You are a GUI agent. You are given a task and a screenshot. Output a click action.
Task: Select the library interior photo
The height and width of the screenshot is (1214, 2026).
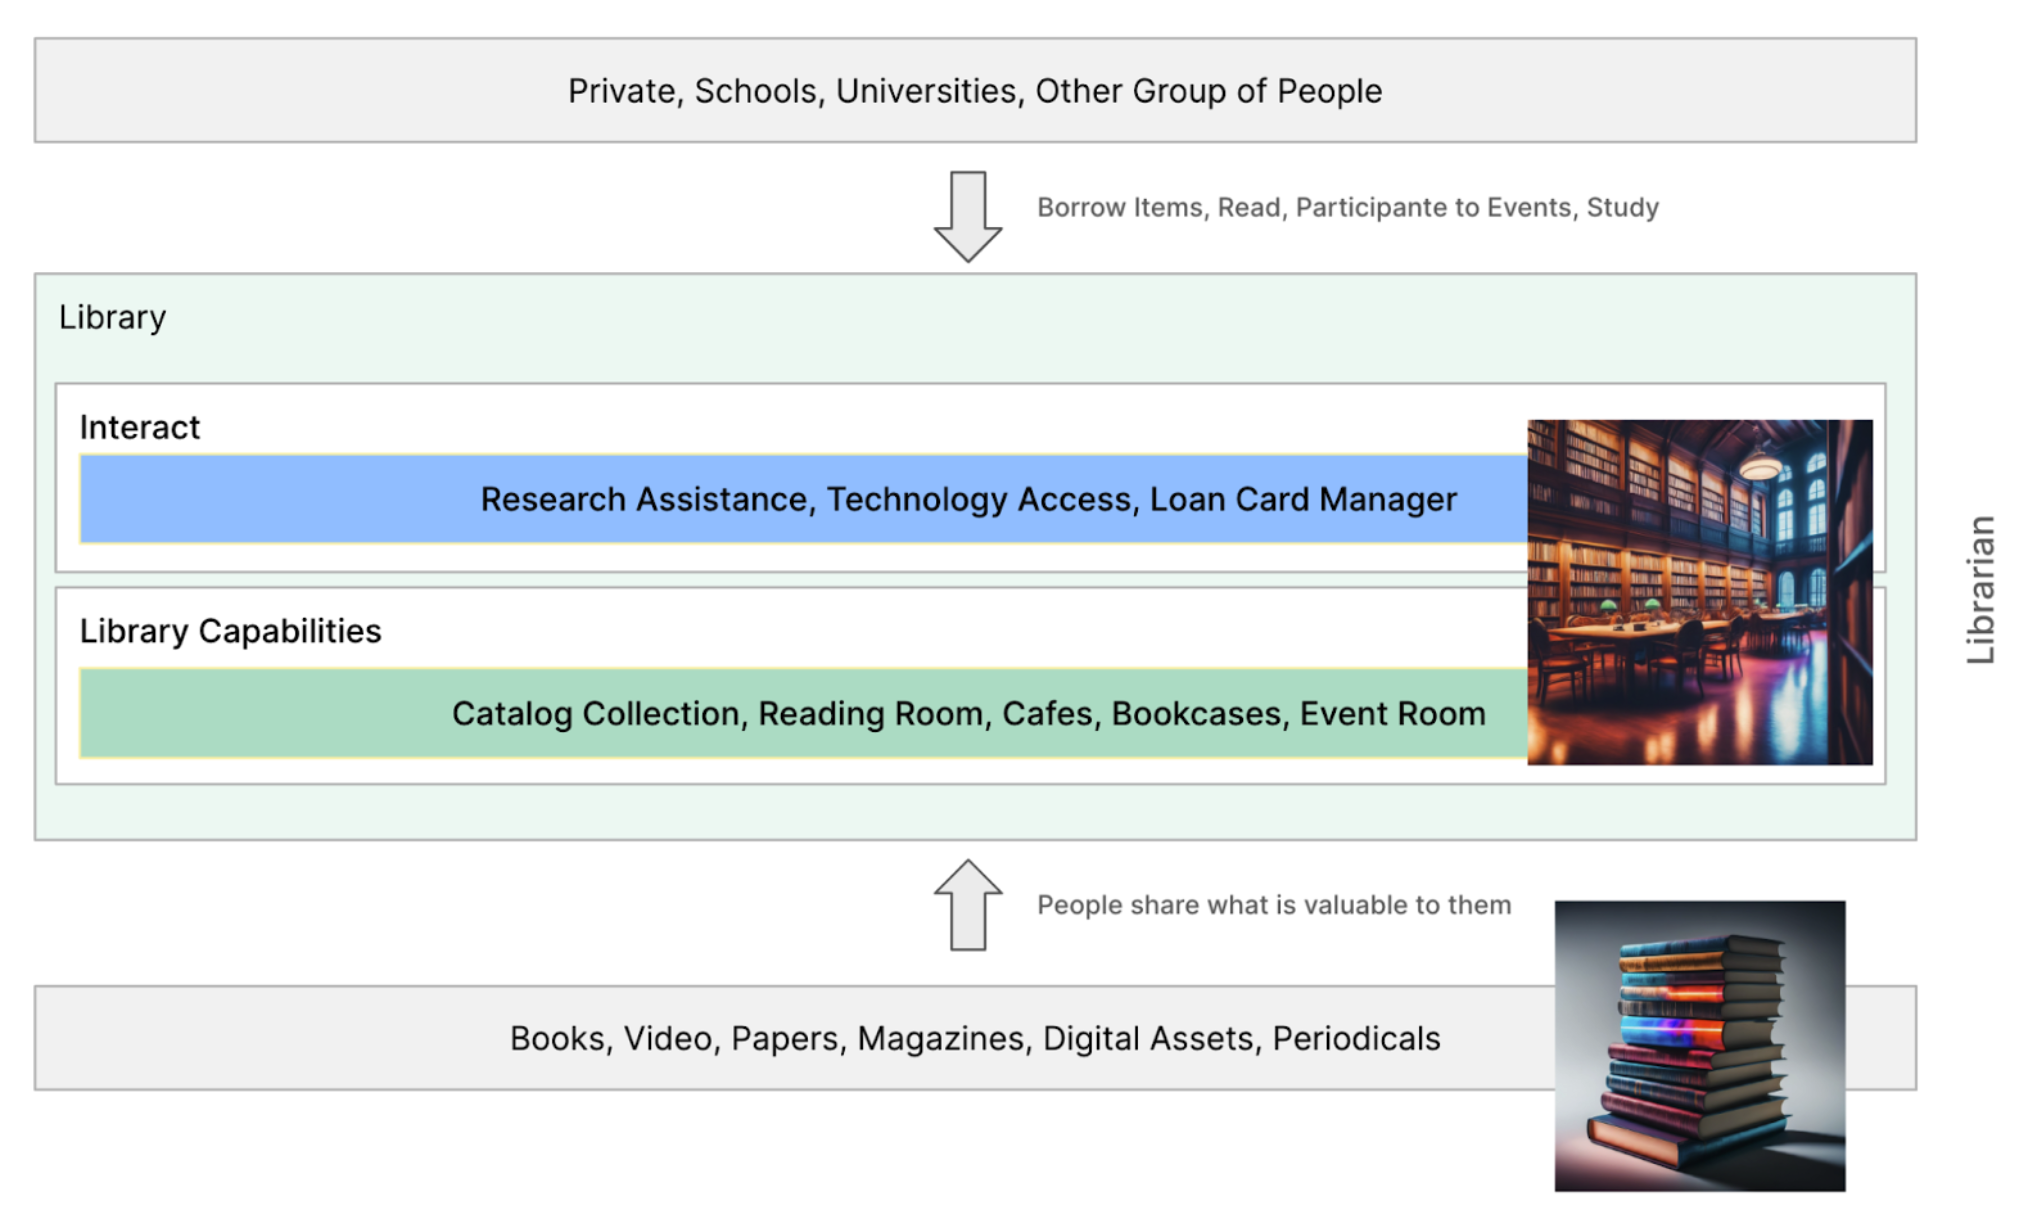[x=1699, y=592]
